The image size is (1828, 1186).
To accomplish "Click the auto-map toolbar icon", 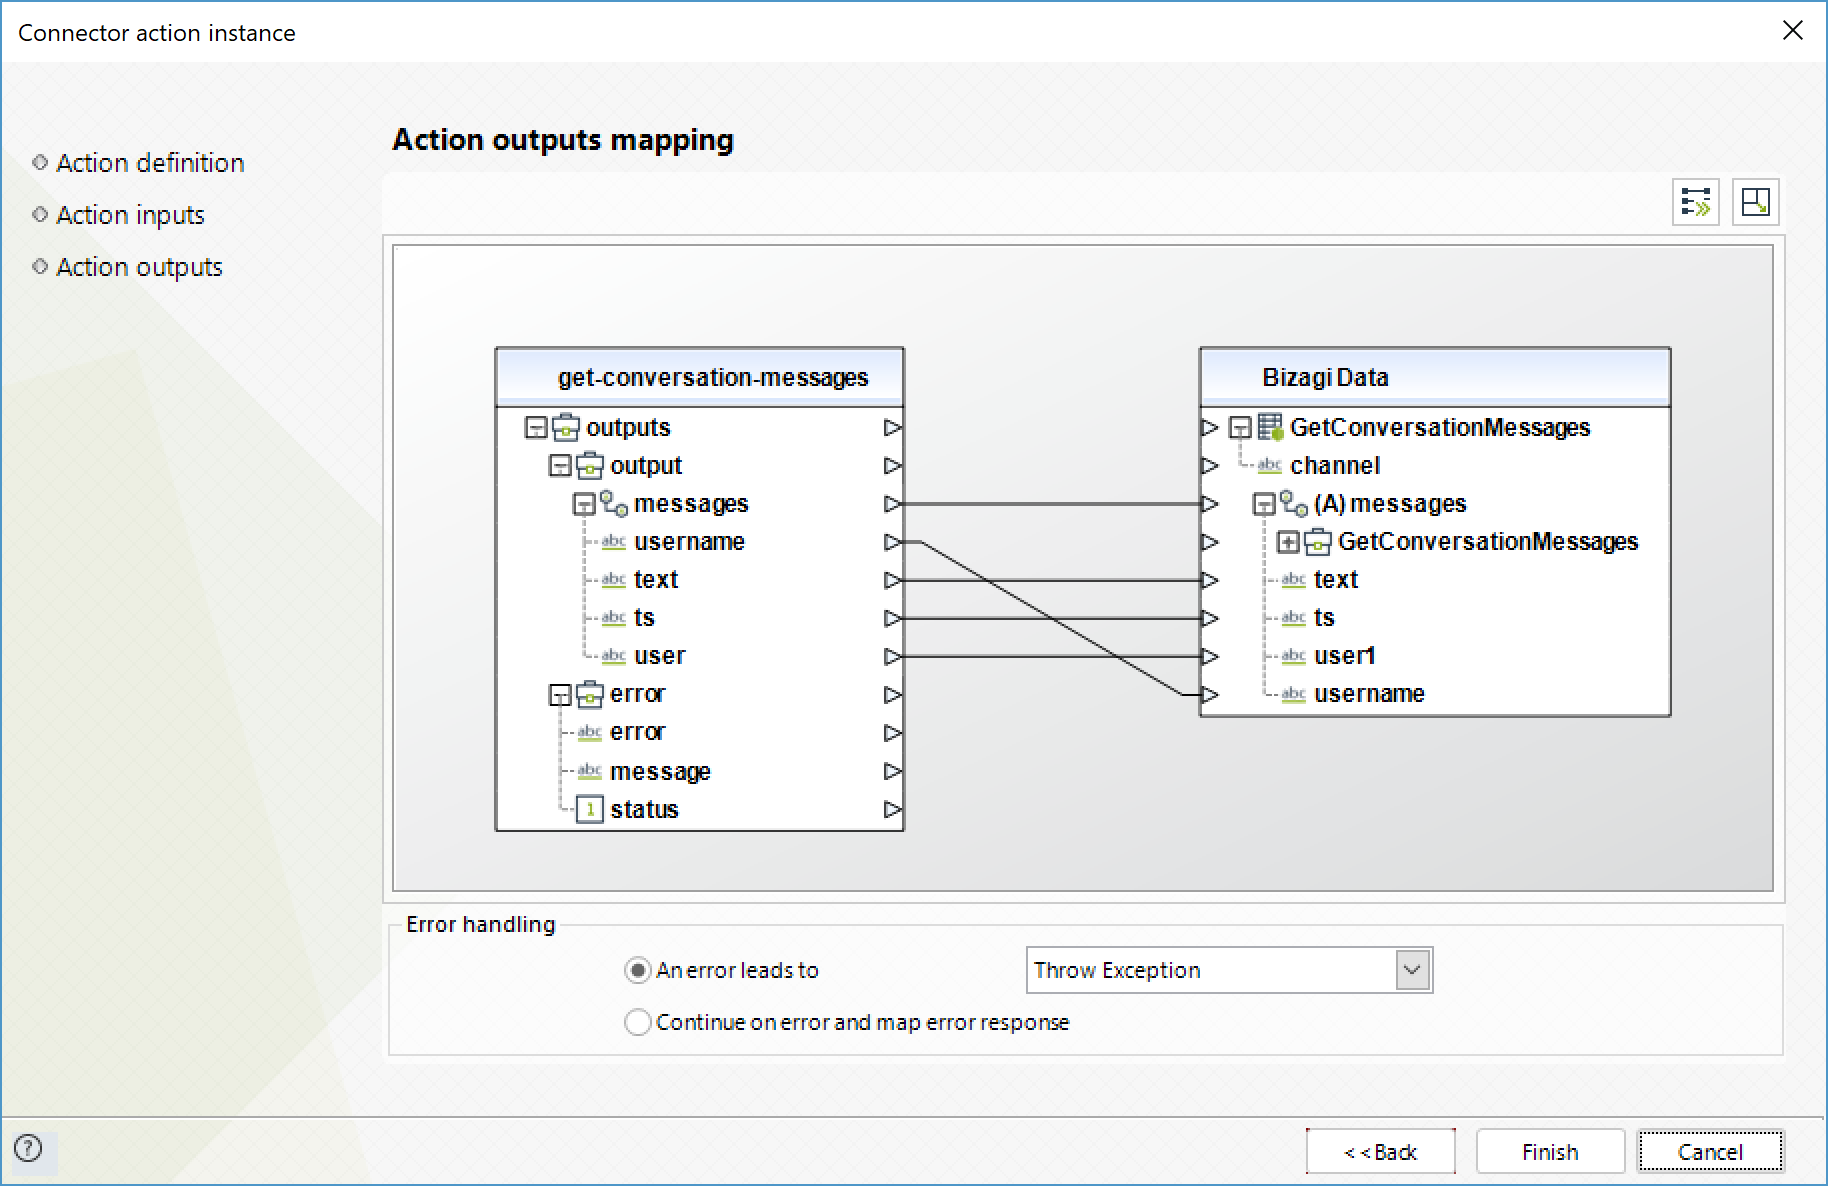I will (1696, 202).
